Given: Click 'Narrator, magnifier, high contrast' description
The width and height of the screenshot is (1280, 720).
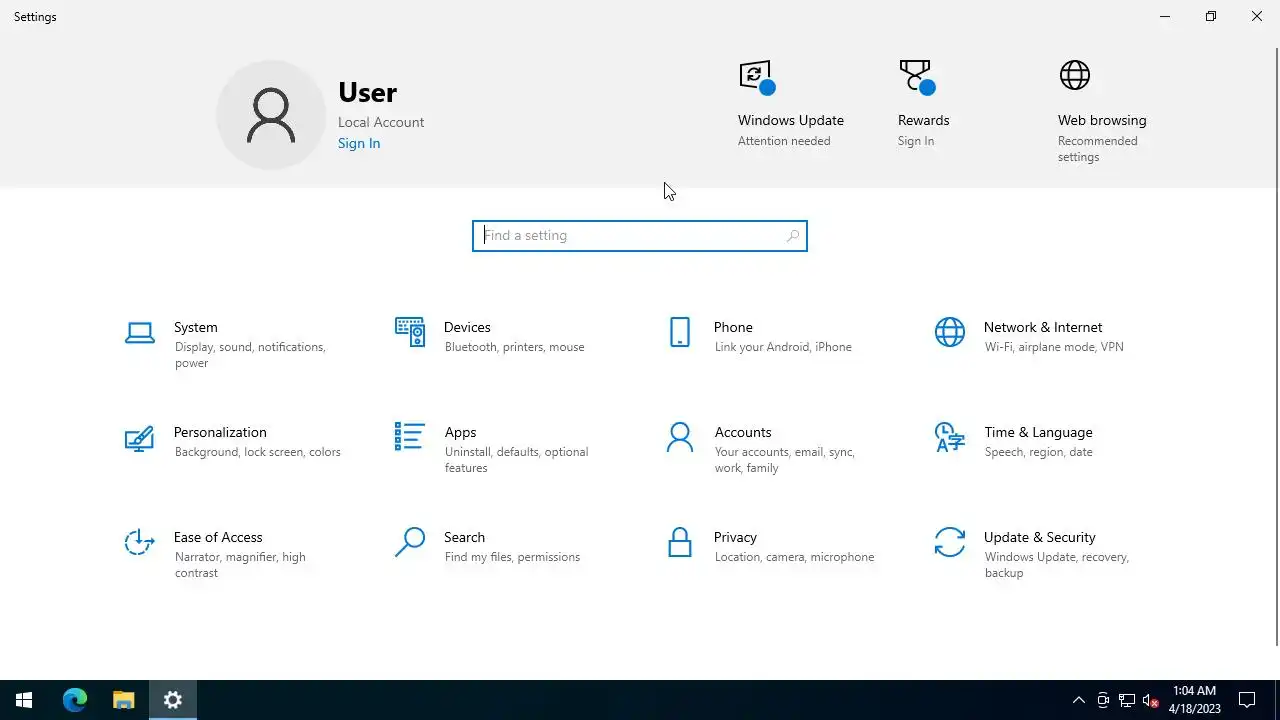Looking at the screenshot, I should 240,565.
